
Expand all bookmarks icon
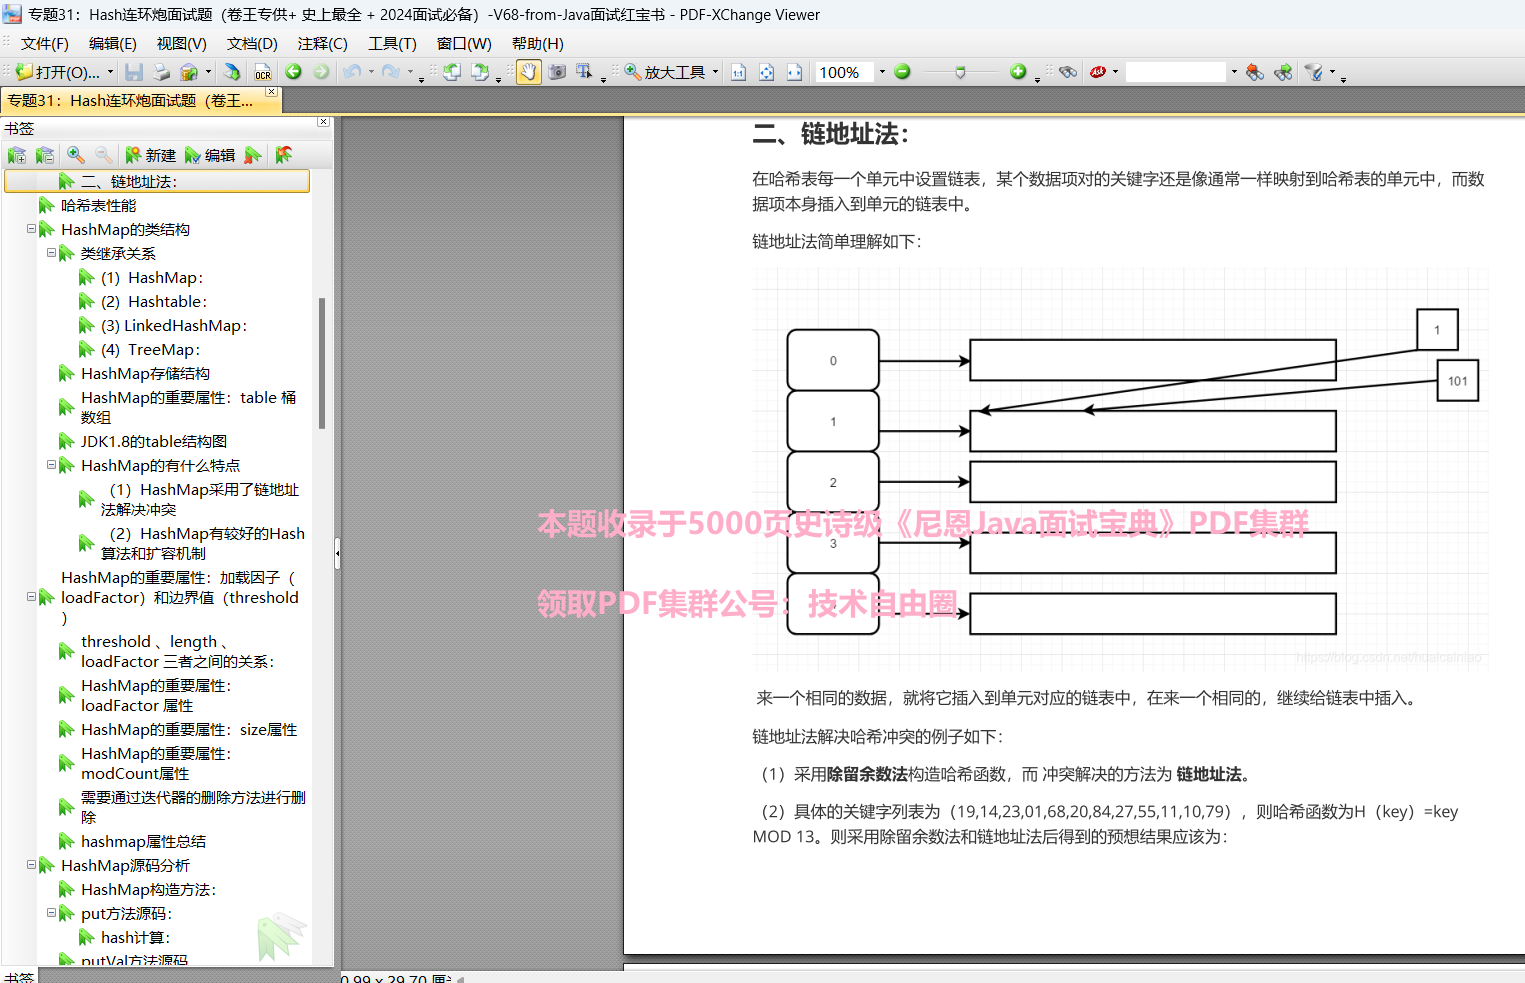pos(17,155)
